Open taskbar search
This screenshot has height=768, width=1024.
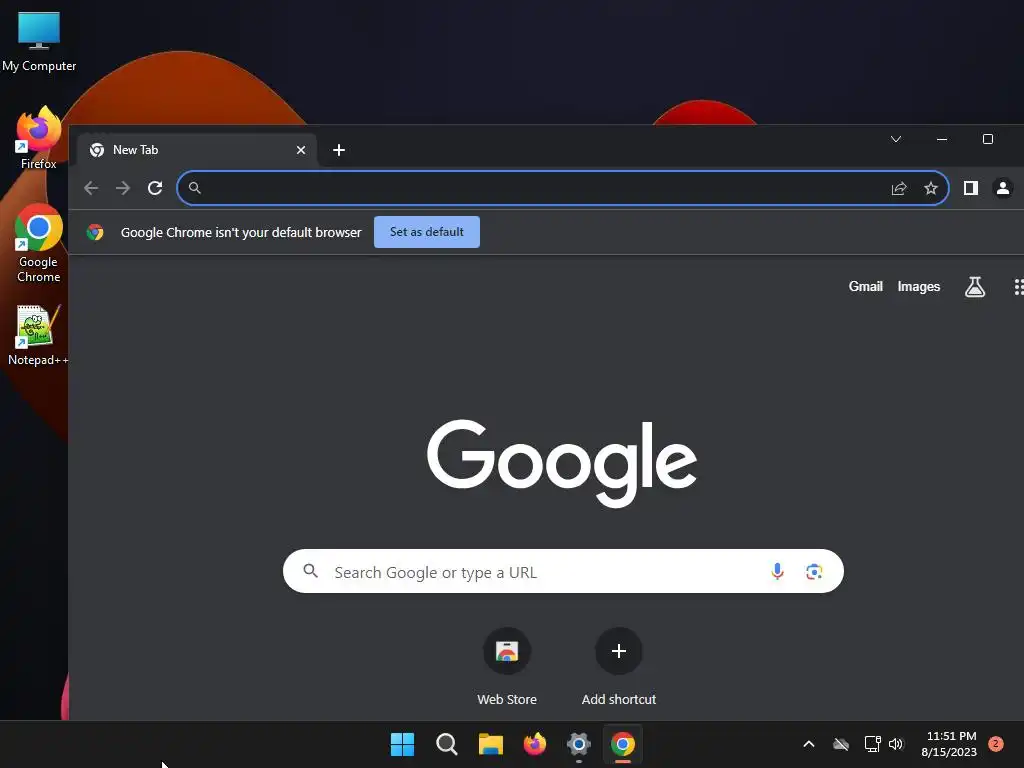point(447,744)
